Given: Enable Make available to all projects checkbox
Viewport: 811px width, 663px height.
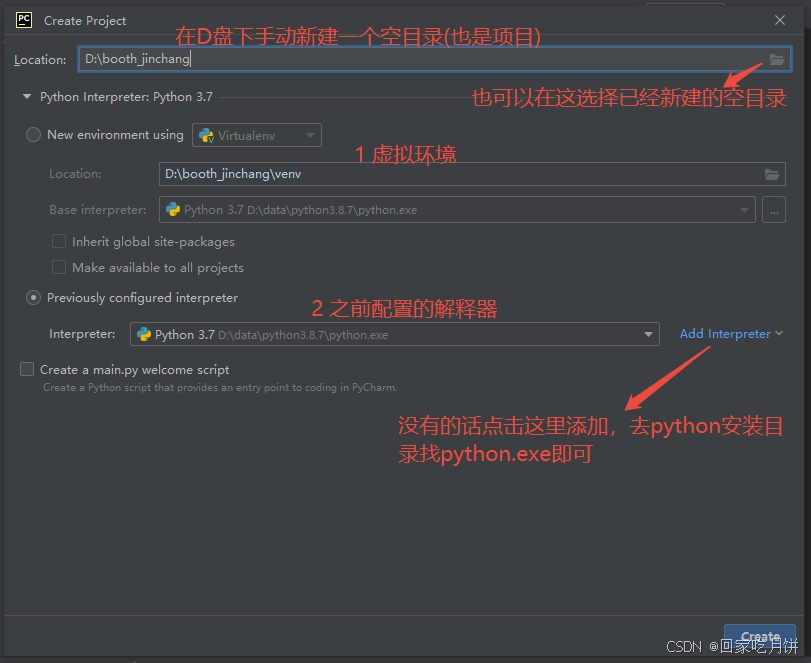Looking at the screenshot, I should coord(59,267).
